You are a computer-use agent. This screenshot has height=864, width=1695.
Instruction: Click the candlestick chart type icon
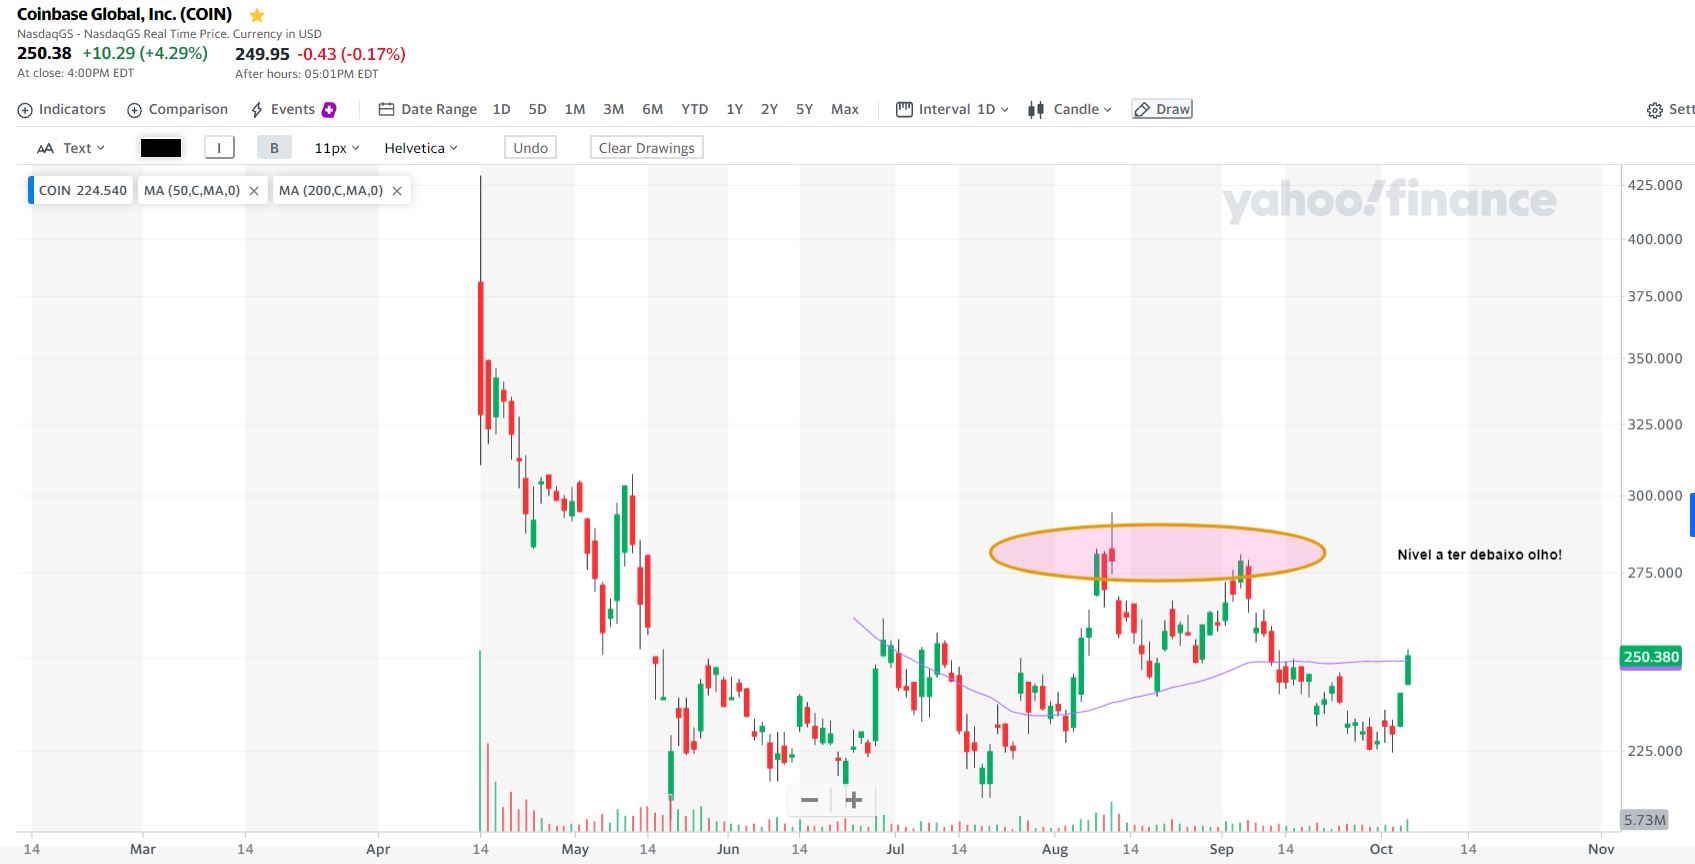1036,110
